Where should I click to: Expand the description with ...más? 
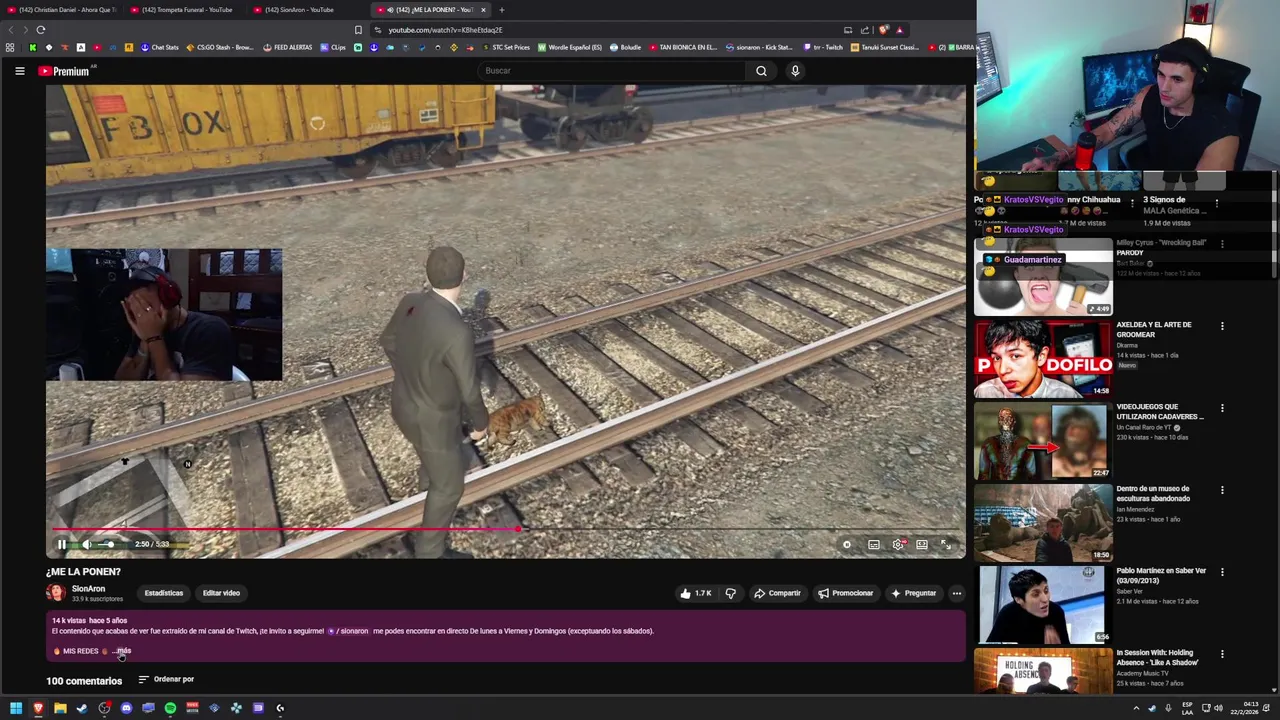[x=122, y=651]
